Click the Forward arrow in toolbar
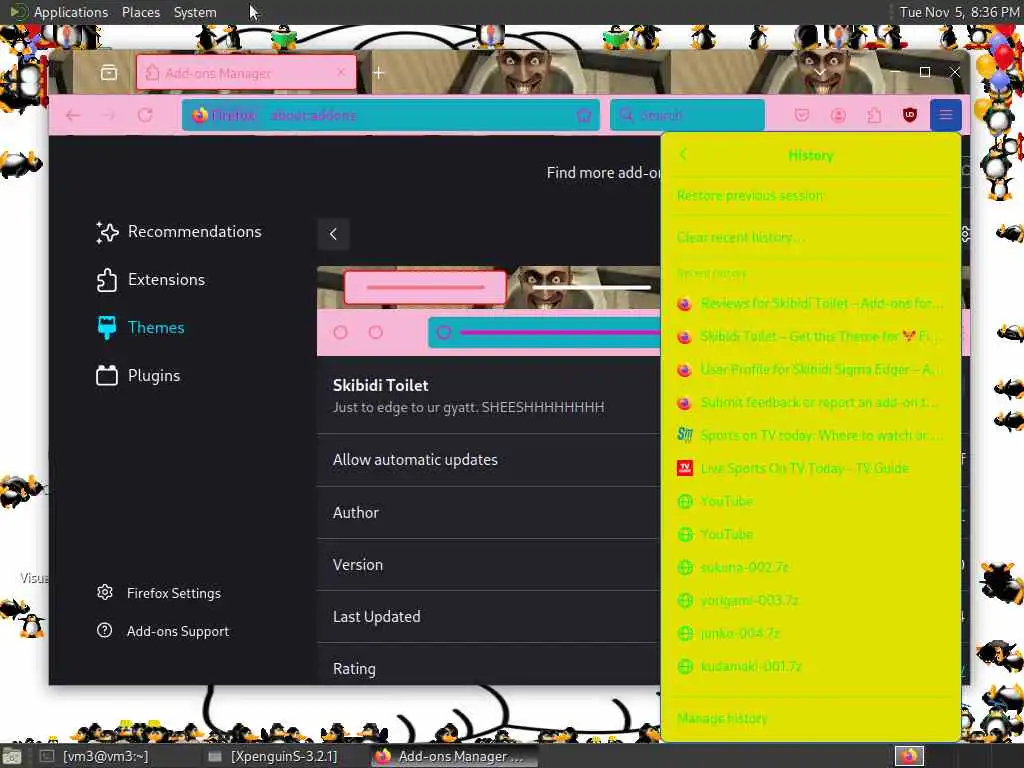The image size is (1024, 768). click(108, 116)
